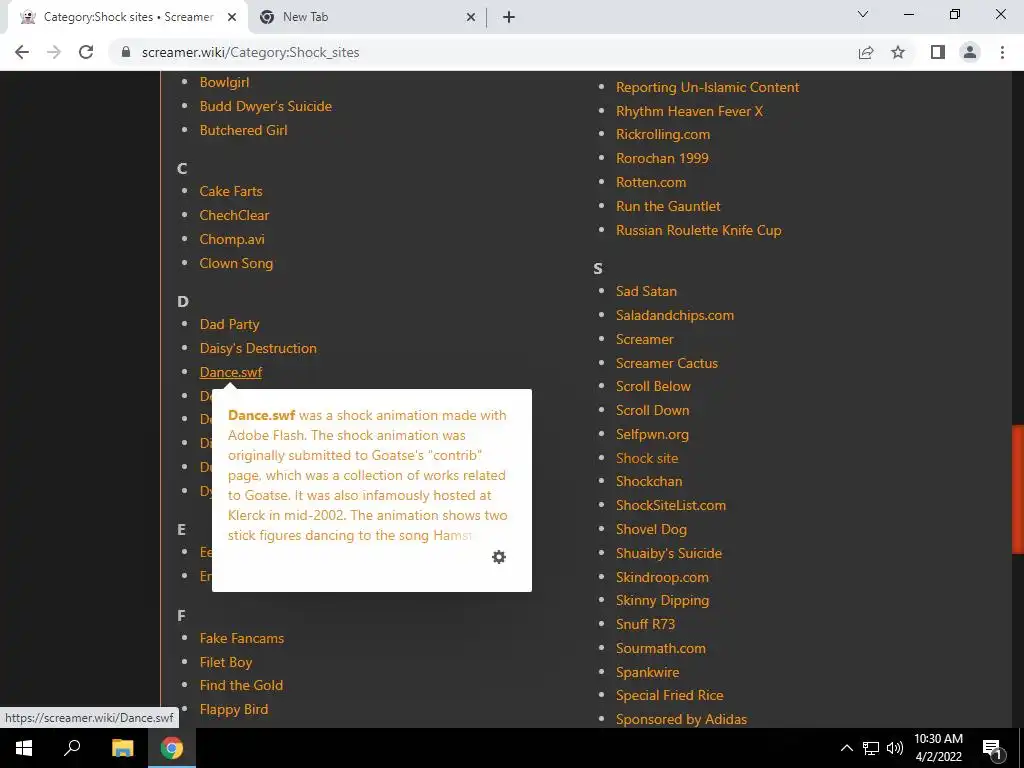Image resolution: width=1024 pixels, height=768 pixels.
Task: Click the address bar URL
Action: [251, 52]
